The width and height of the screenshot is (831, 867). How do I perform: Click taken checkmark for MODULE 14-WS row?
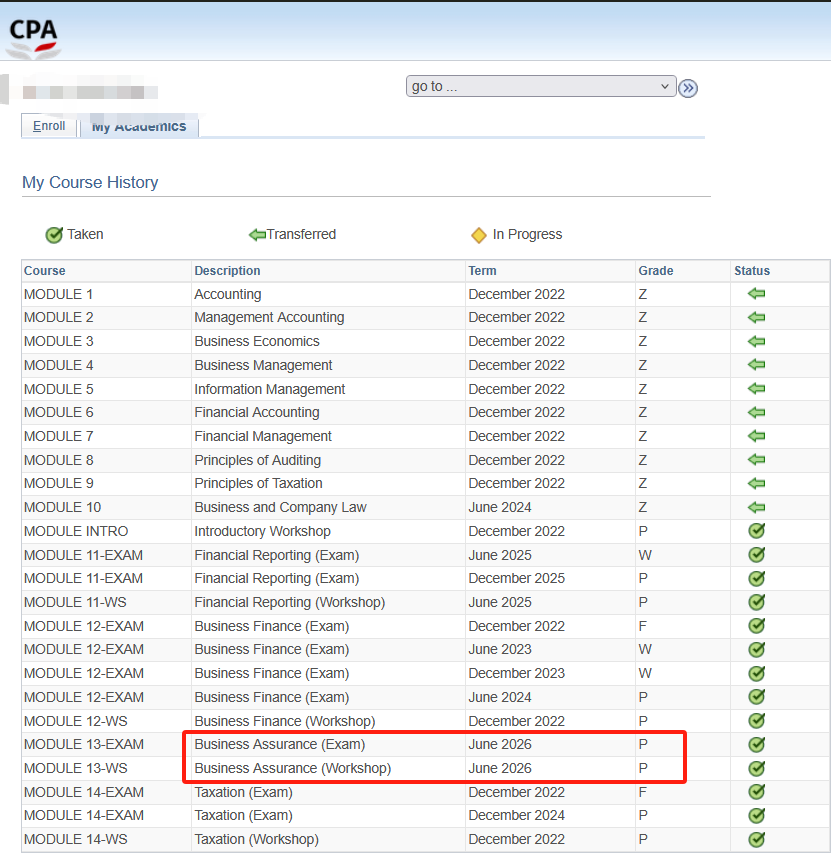756,839
